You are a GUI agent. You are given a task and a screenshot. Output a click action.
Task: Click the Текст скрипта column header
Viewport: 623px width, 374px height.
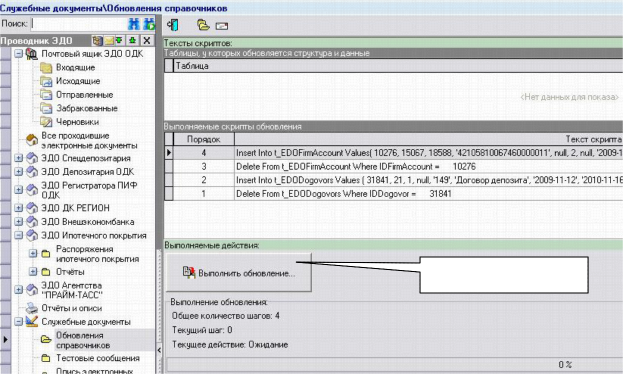429,139
